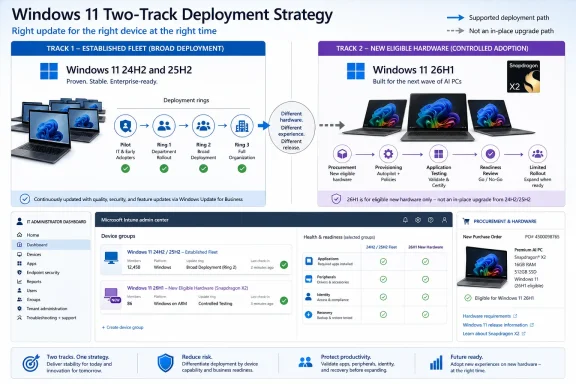Screen dimensions: 576x384
Task: Click the Limited Rollout people icon
Action: click(537, 154)
